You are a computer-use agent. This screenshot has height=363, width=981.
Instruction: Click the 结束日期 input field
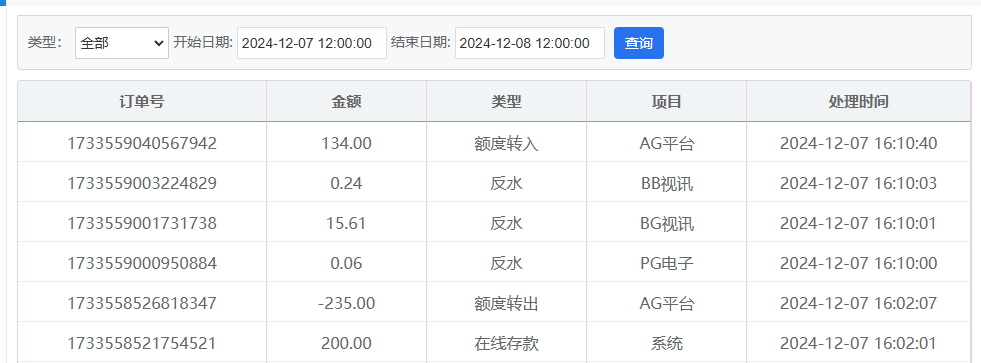[529, 43]
